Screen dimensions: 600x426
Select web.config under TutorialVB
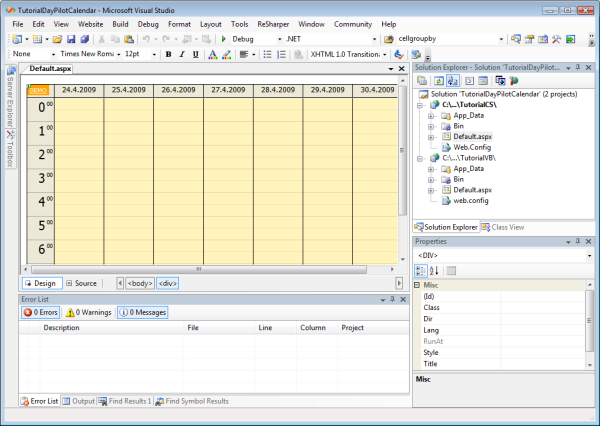point(471,201)
